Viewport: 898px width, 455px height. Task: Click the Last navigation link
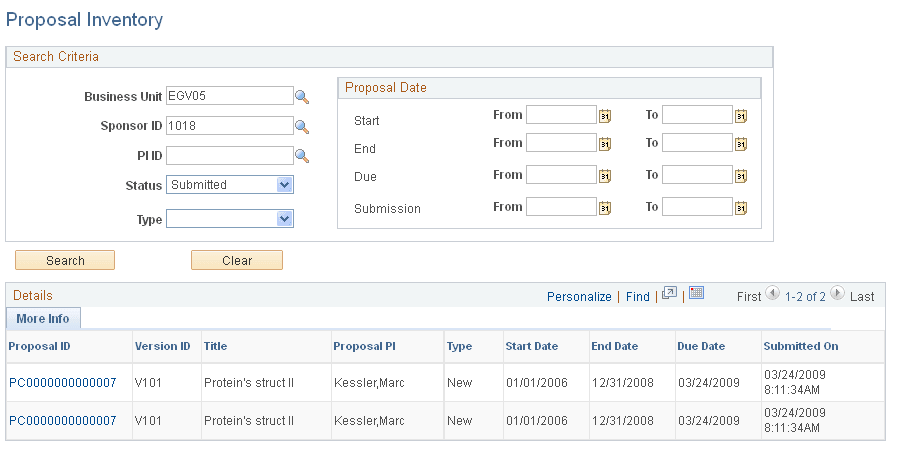(862, 297)
